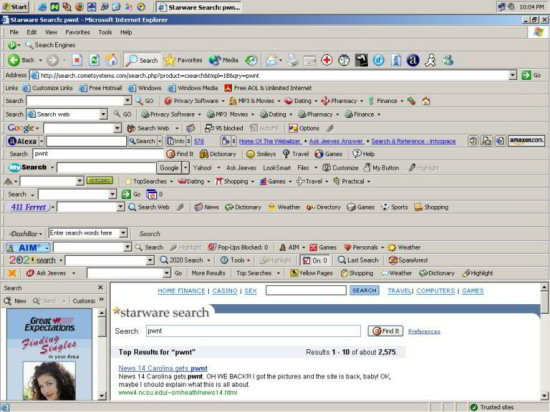The width and height of the screenshot is (550, 412).
Task: Click the starware search box containing pwnt
Action: [253, 331]
